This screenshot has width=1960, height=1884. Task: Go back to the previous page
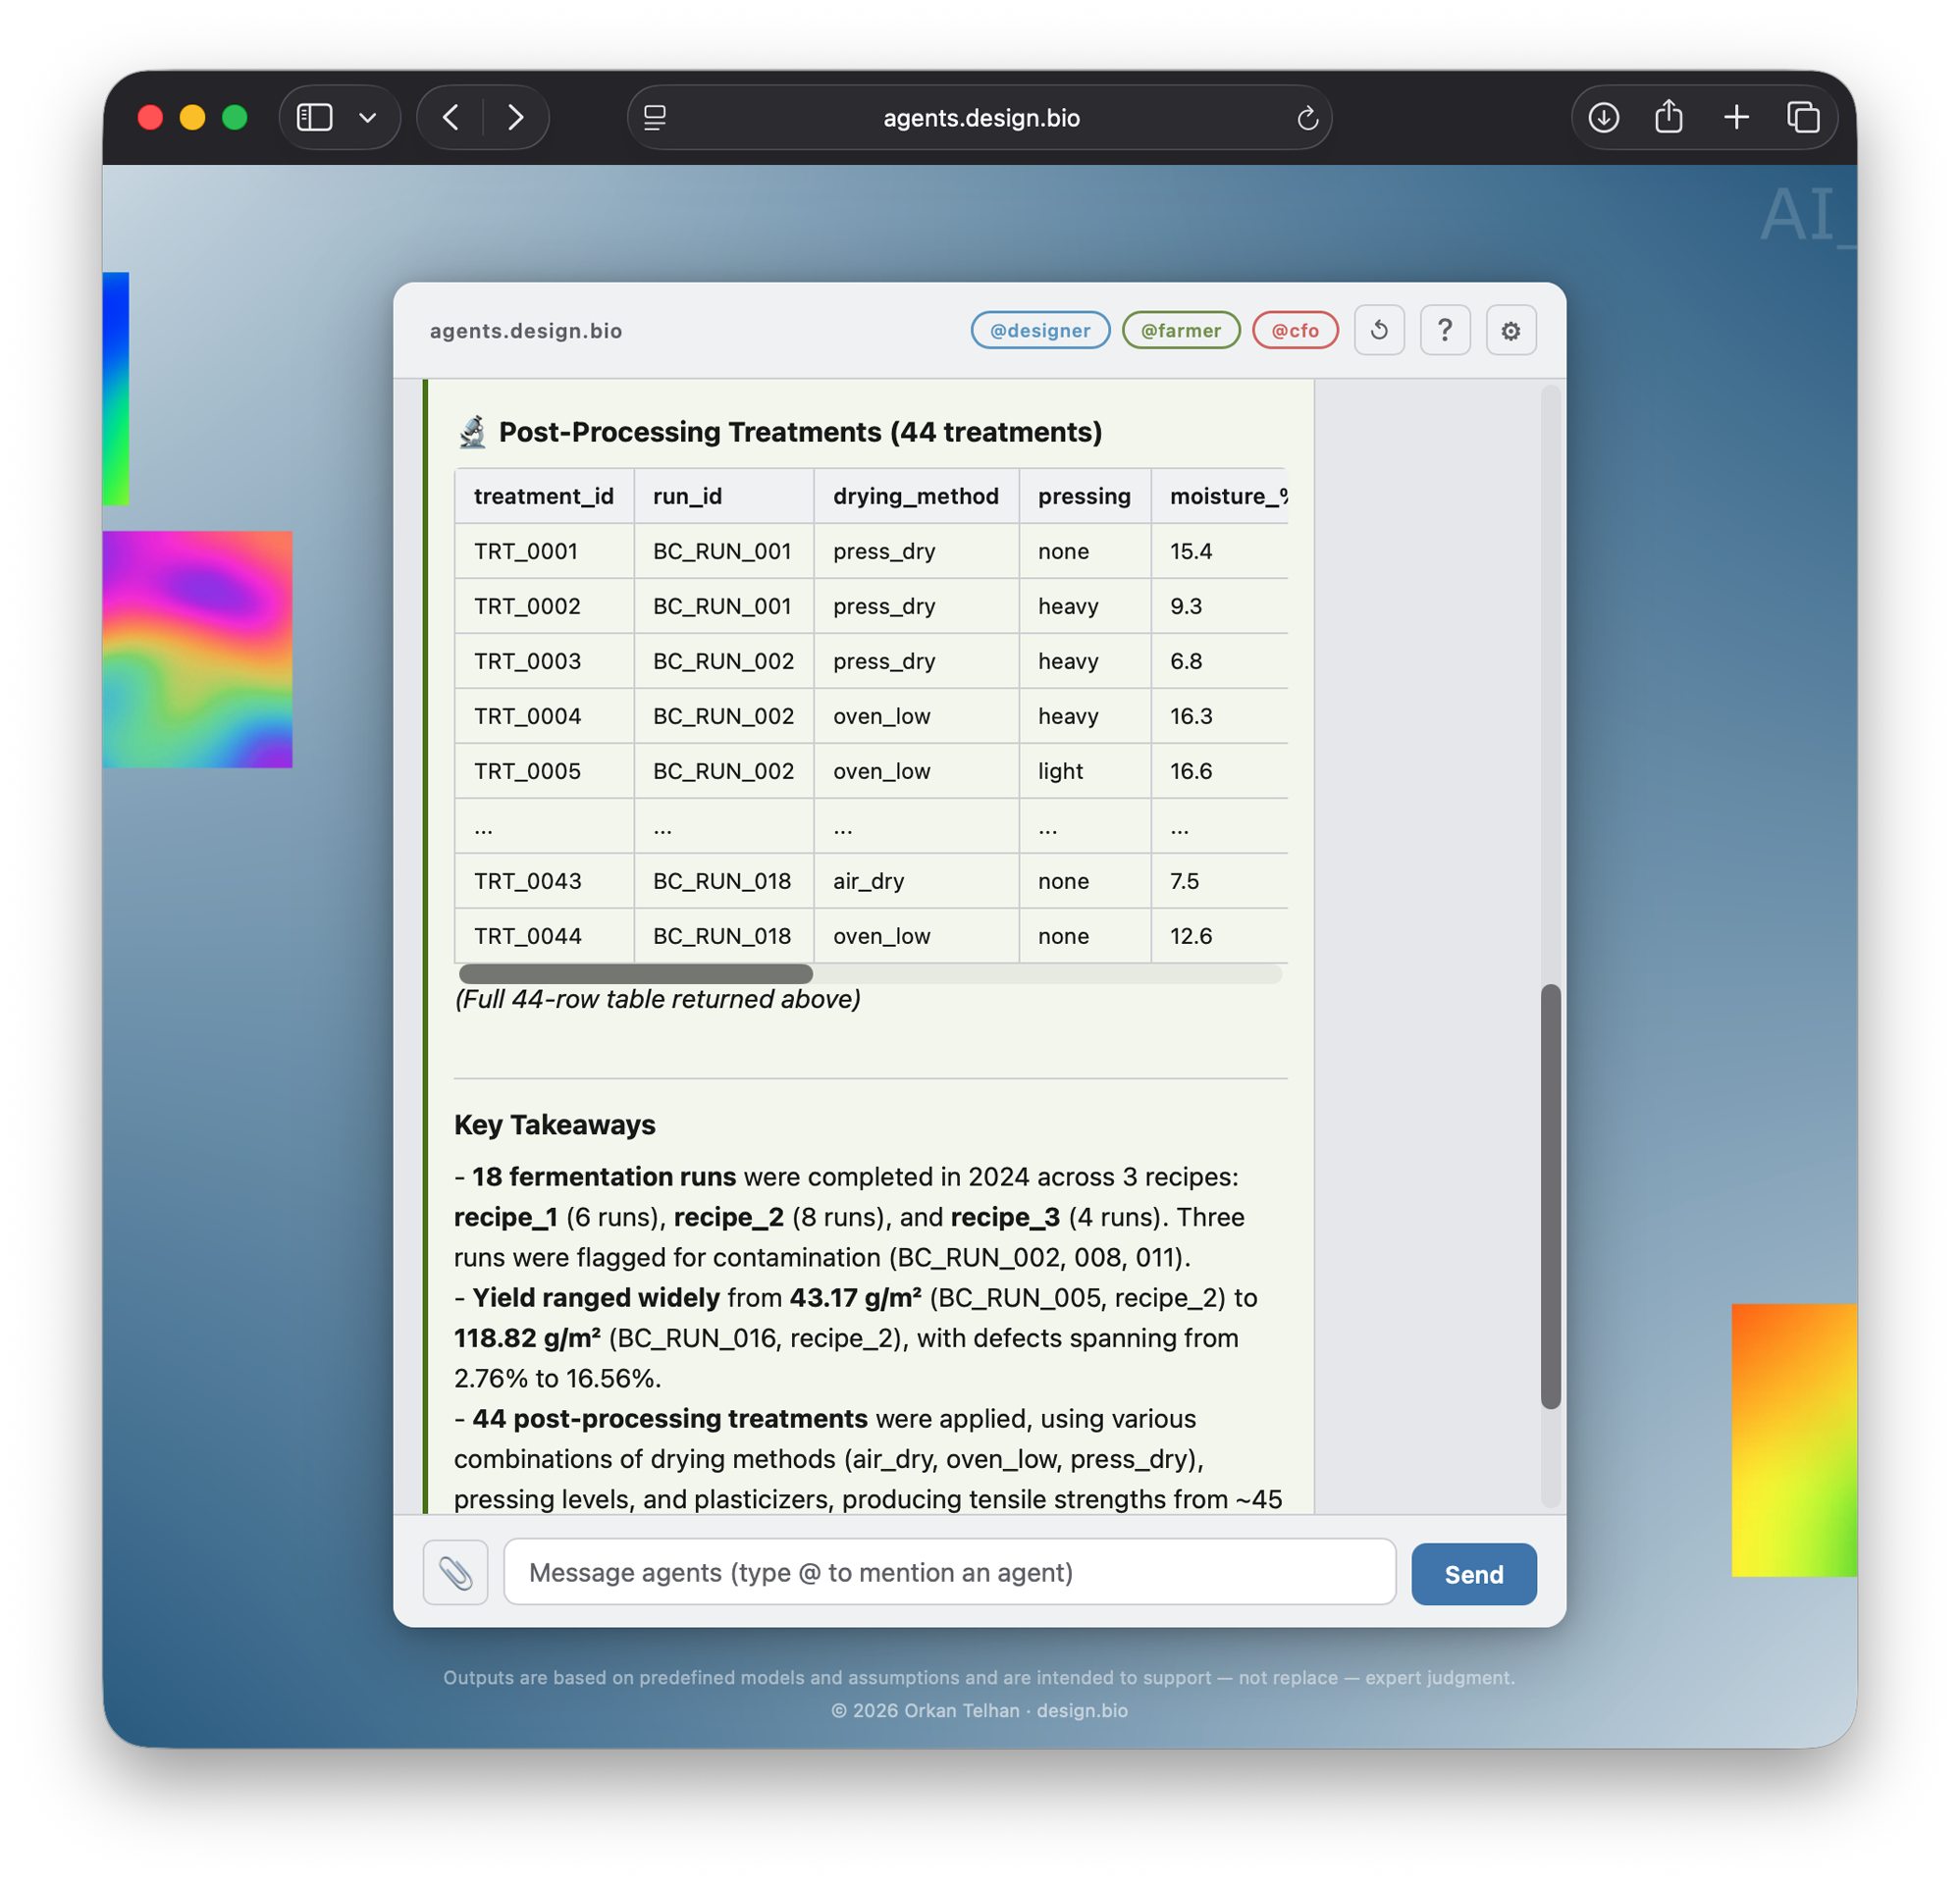coord(451,118)
